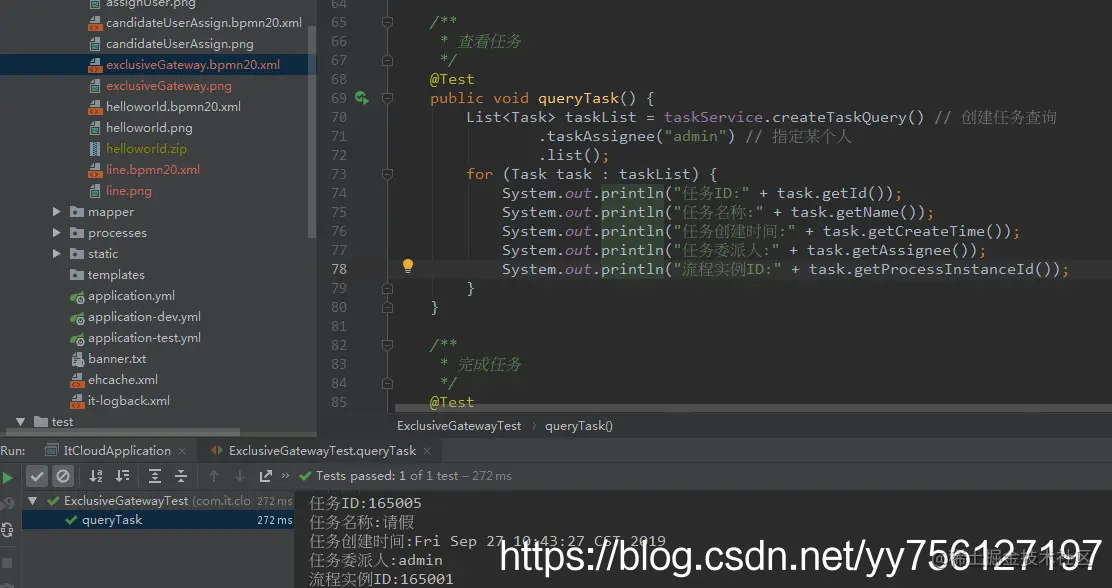Fold the for loop at line 73
The image size is (1112, 588).
pyautogui.click(x=387, y=174)
